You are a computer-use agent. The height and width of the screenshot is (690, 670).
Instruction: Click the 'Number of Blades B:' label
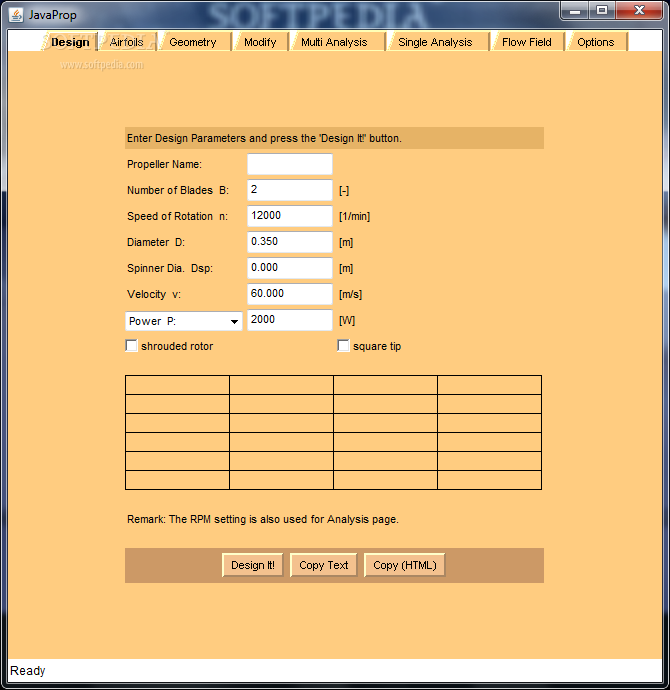tap(178, 190)
